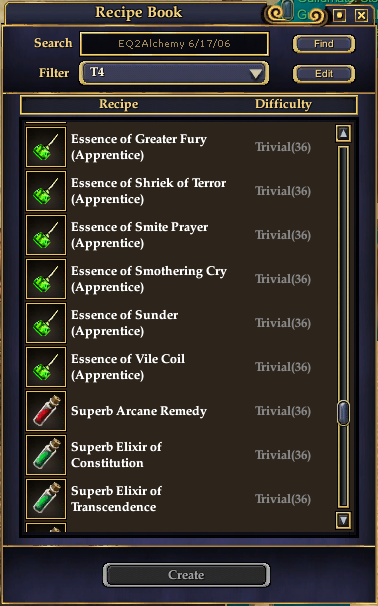This screenshot has height=606, width=378.
Task: Click the recipe list scroll-down arrow
Action: 343,520
